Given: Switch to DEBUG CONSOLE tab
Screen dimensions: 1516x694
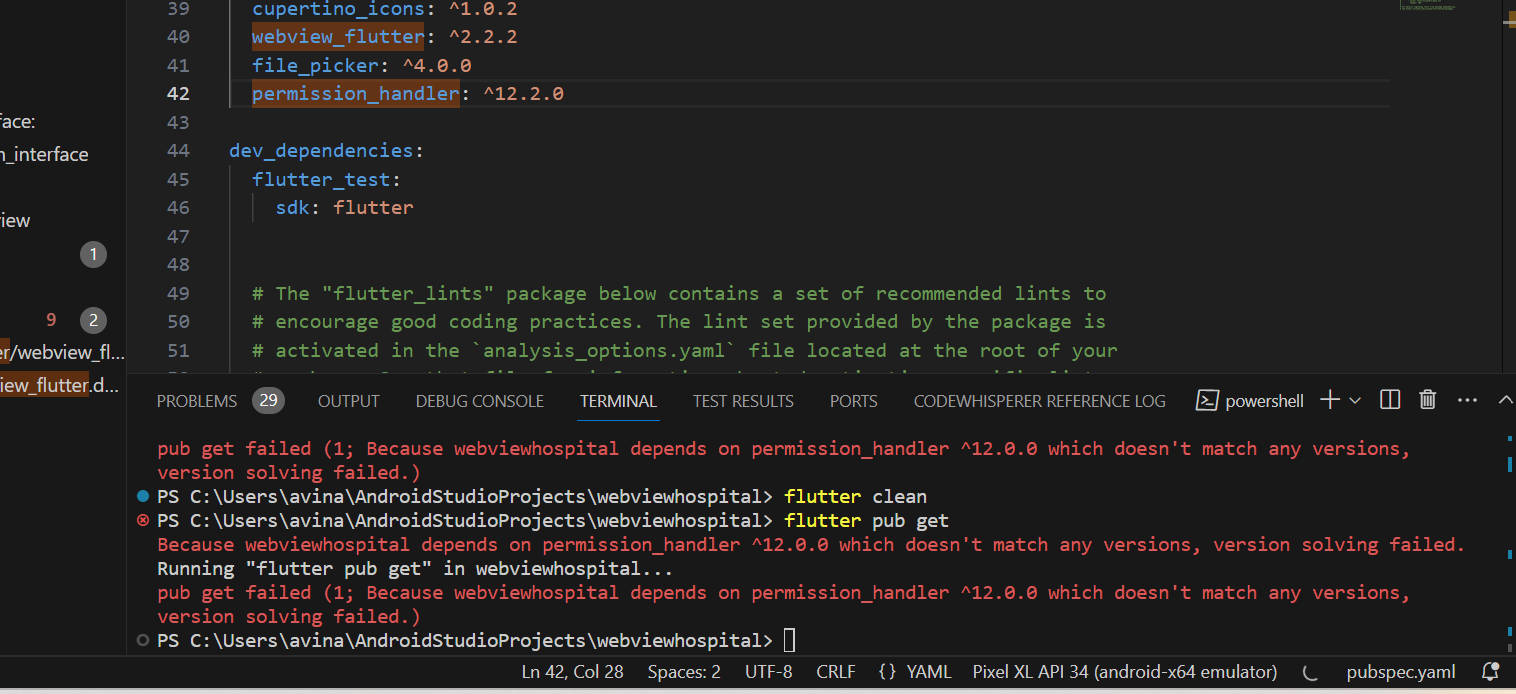Looking at the screenshot, I should pos(480,401).
